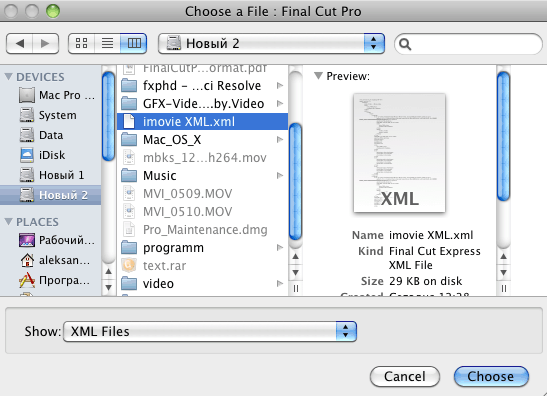547x396 pixels.
Task: Expand Mac_OS_X folder arrow
Action: [280, 140]
